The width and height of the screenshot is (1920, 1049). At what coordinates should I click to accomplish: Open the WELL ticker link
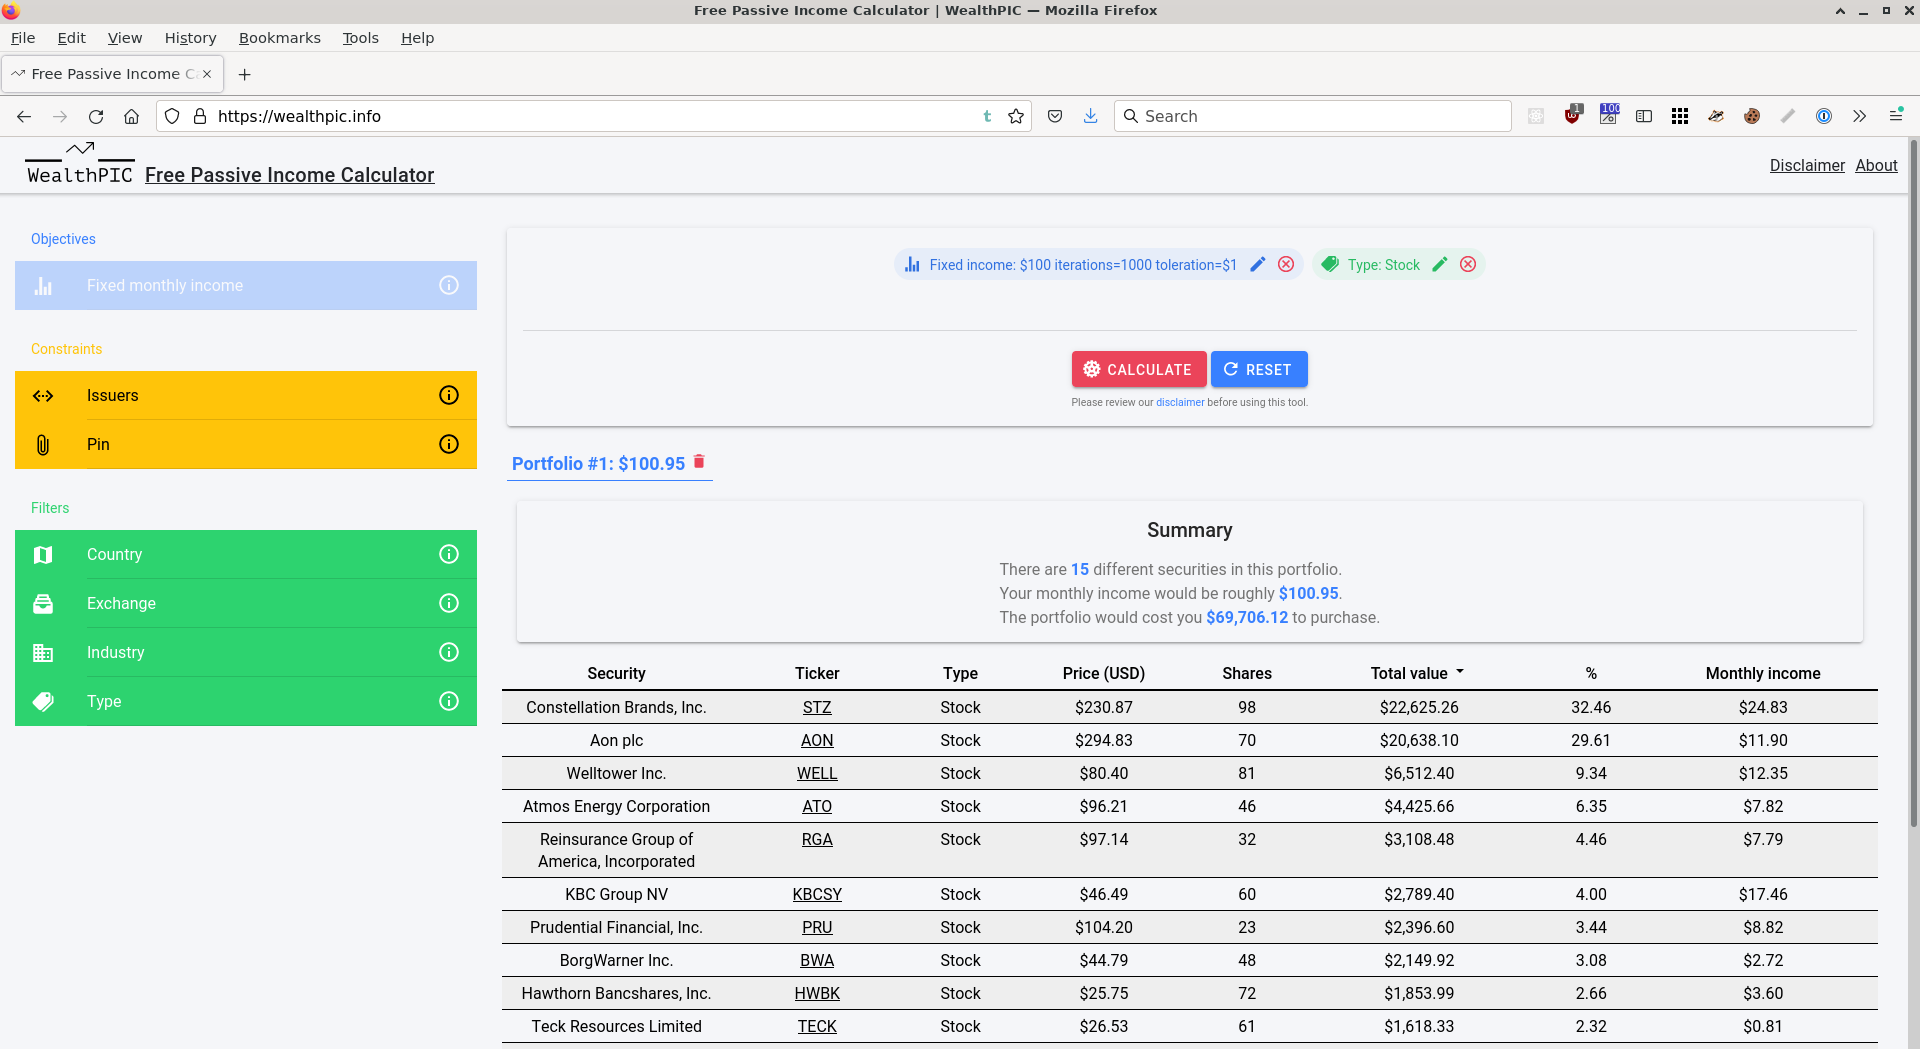[x=817, y=773]
